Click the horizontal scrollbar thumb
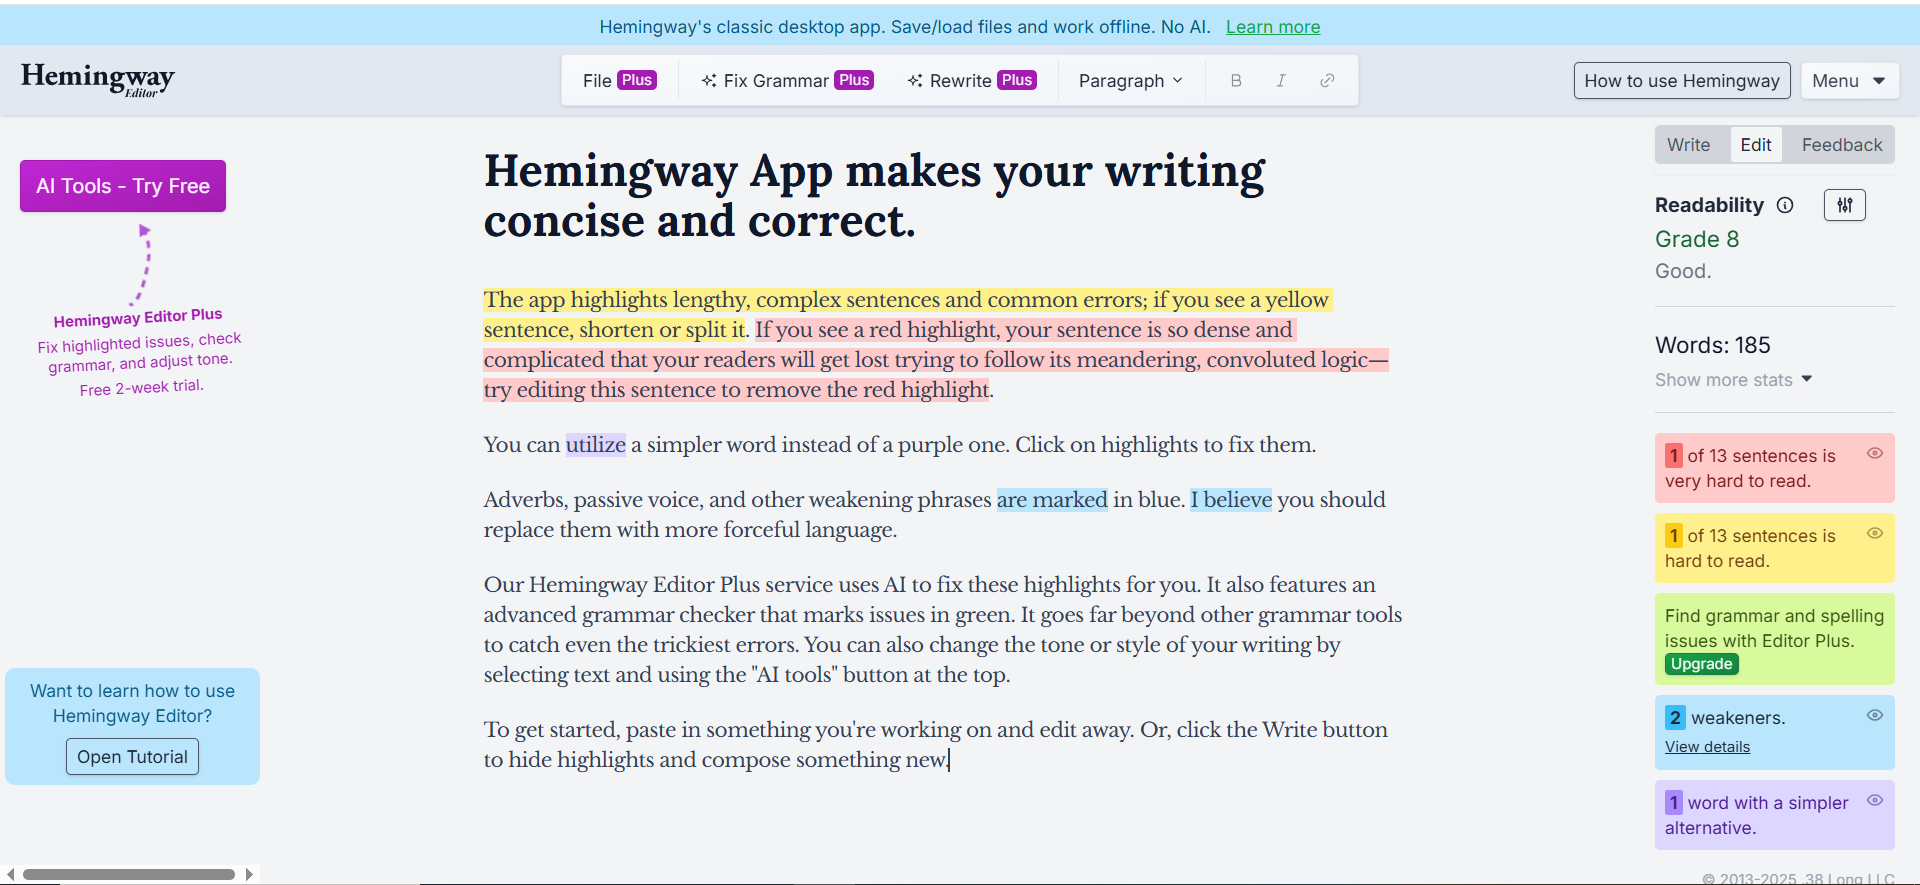The image size is (1920, 885). click(129, 874)
